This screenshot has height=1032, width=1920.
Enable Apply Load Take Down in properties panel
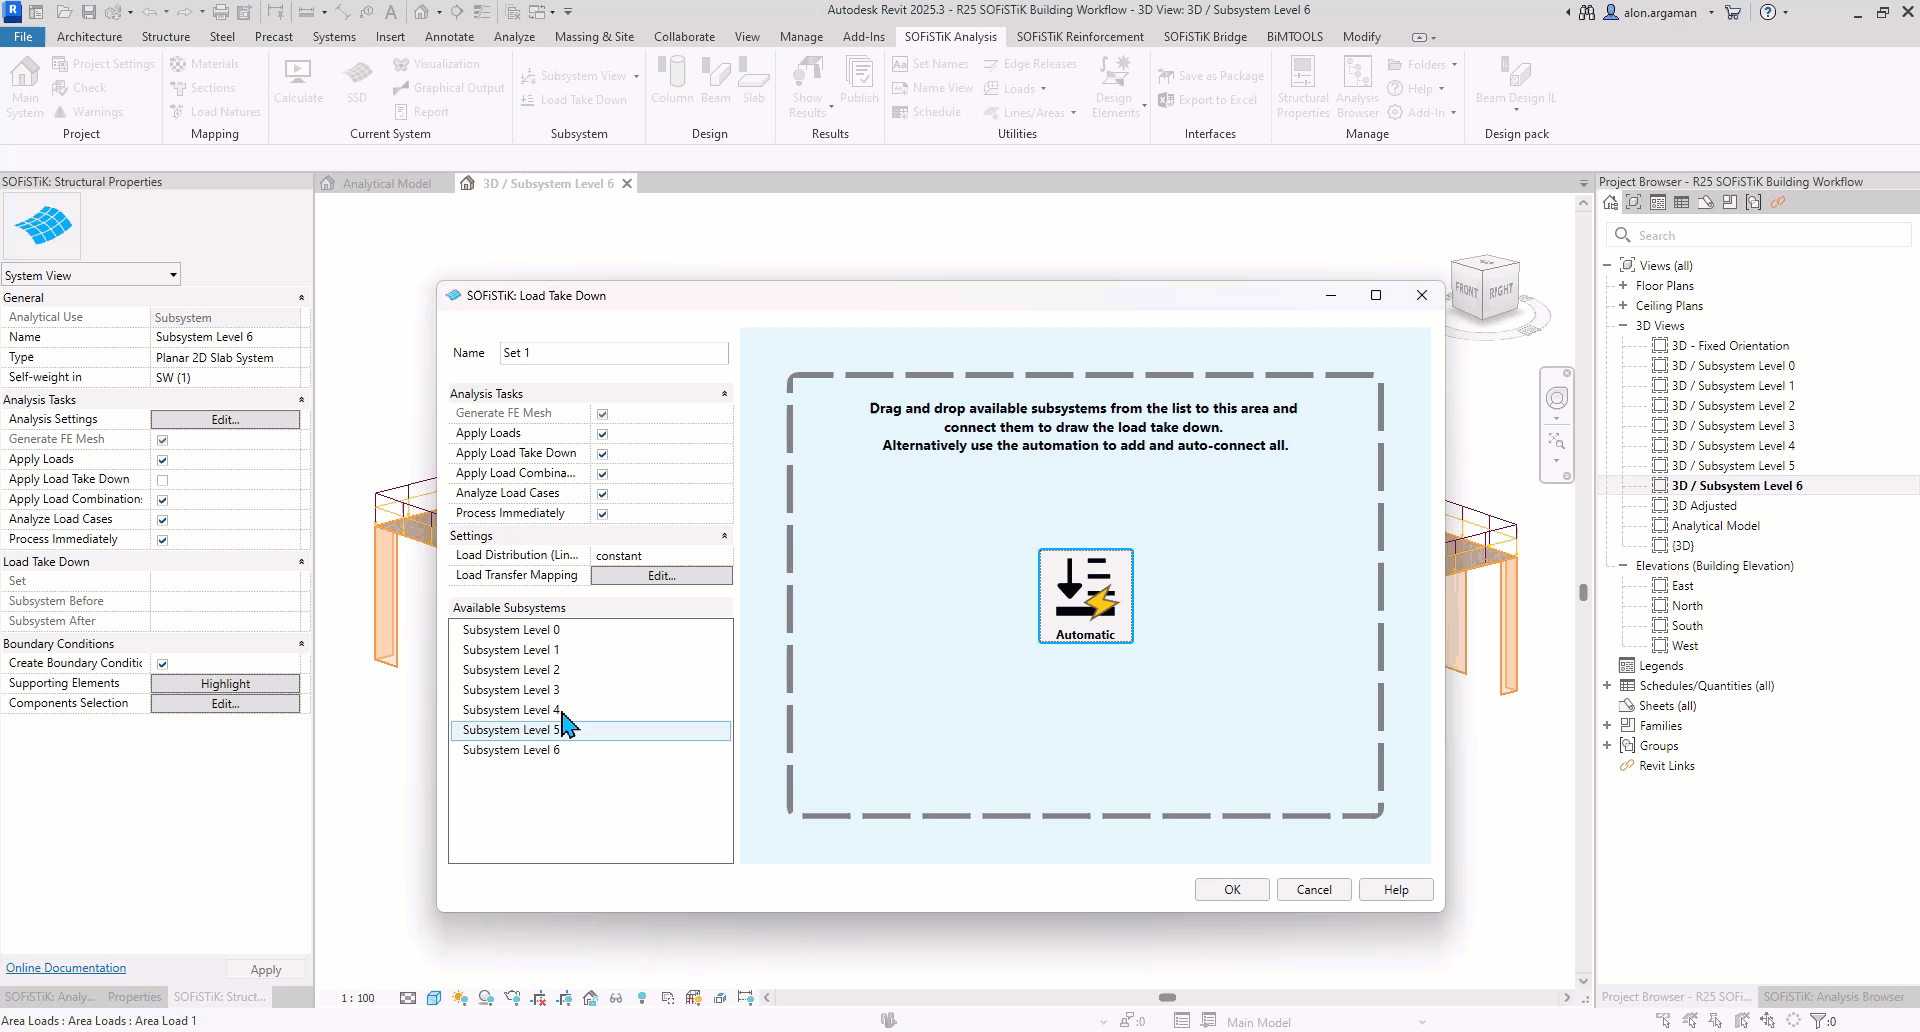[162, 480]
